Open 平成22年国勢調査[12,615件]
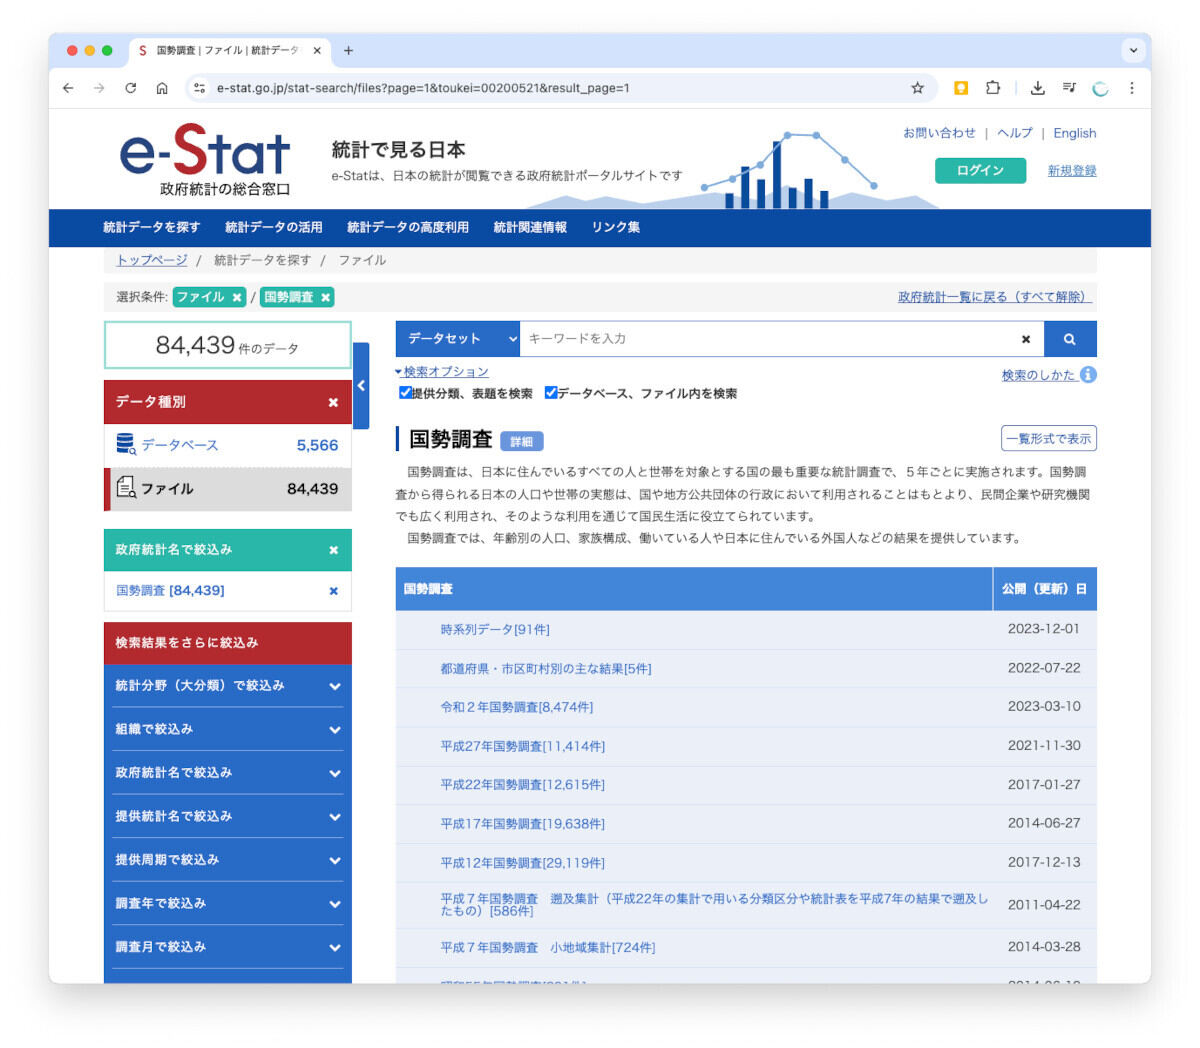The width and height of the screenshot is (1200, 1048). pos(523,785)
